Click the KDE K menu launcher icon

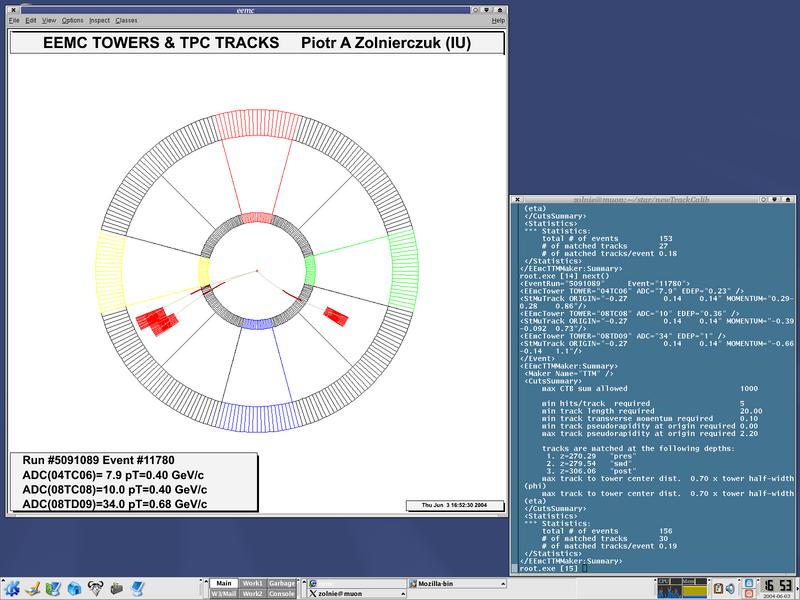click(x=12, y=588)
